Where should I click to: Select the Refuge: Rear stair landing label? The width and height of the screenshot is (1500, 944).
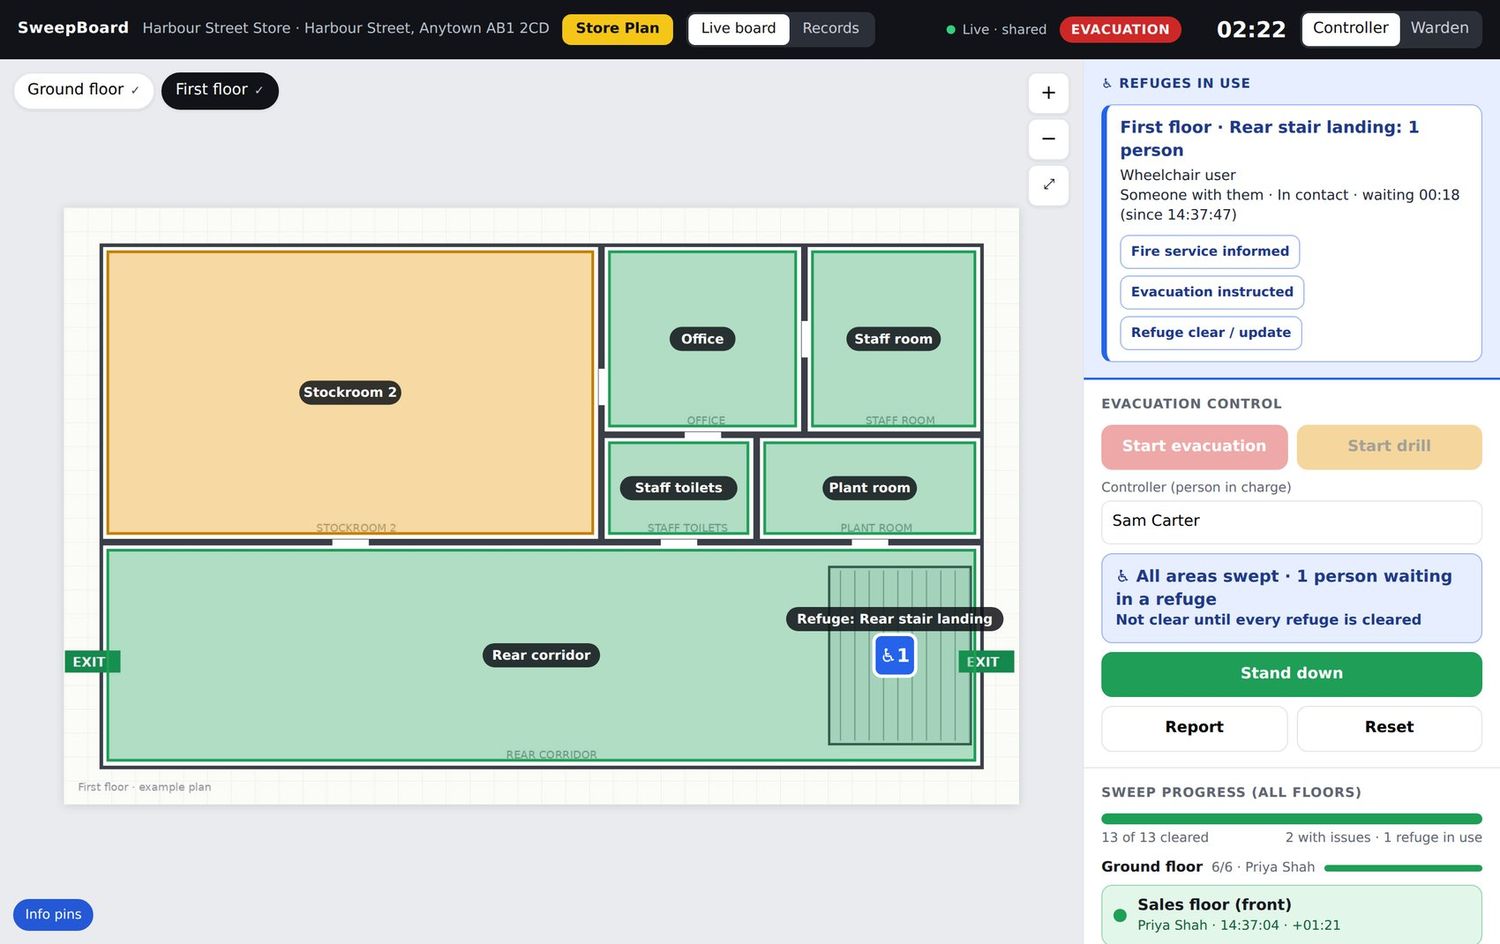pos(894,619)
